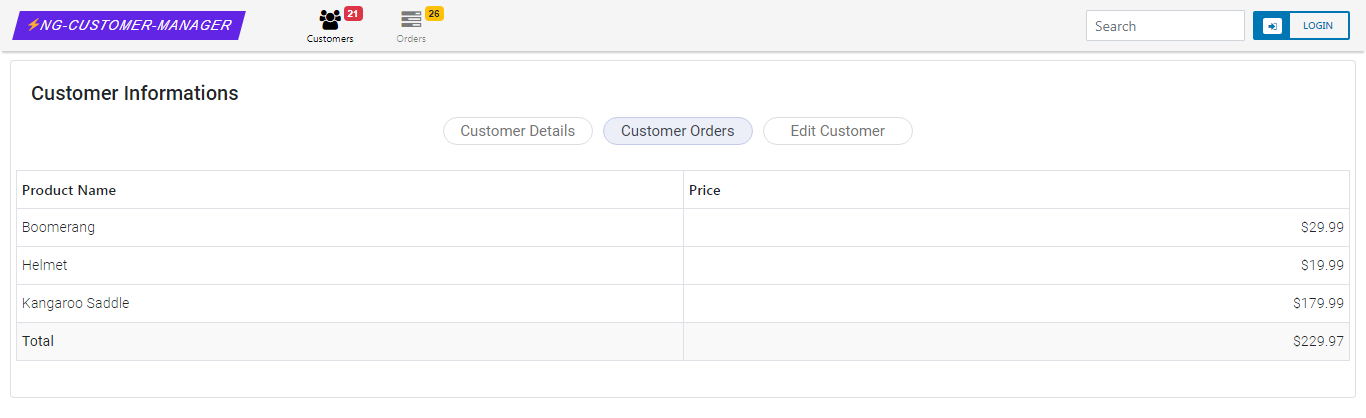Select the Kangaroo Saddle product cell
Screen dimensions: 1366x418
coord(350,304)
